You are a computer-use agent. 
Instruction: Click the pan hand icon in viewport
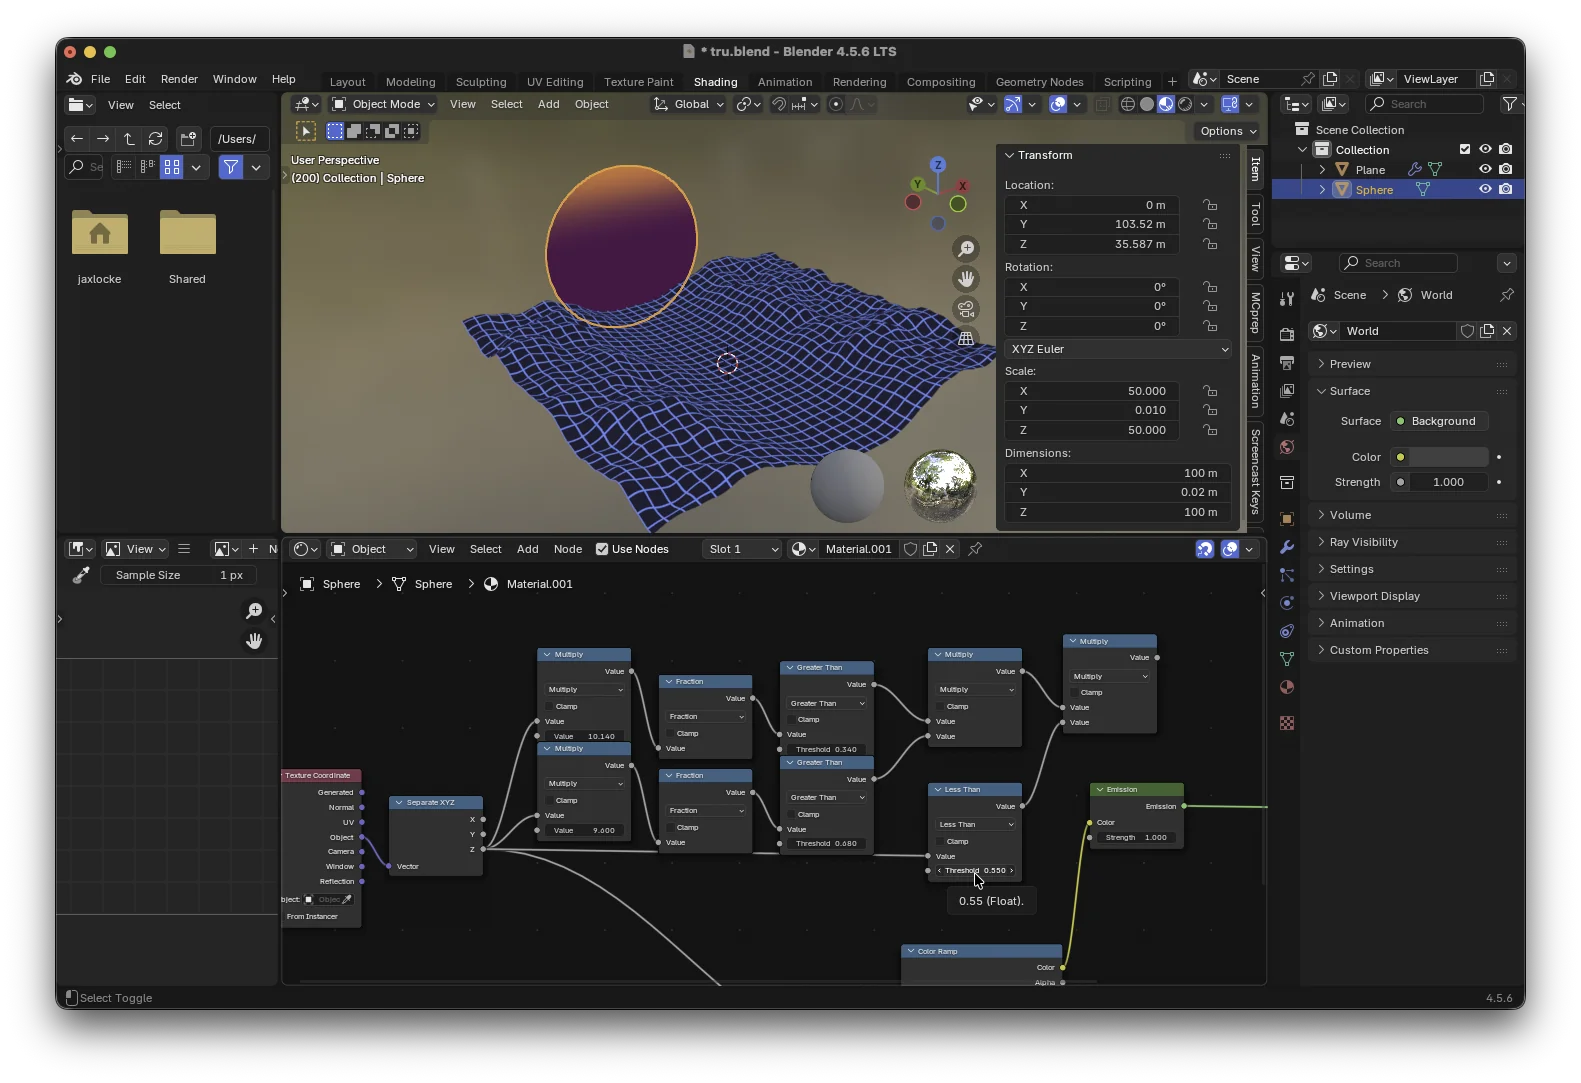pyautogui.click(x=966, y=279)
